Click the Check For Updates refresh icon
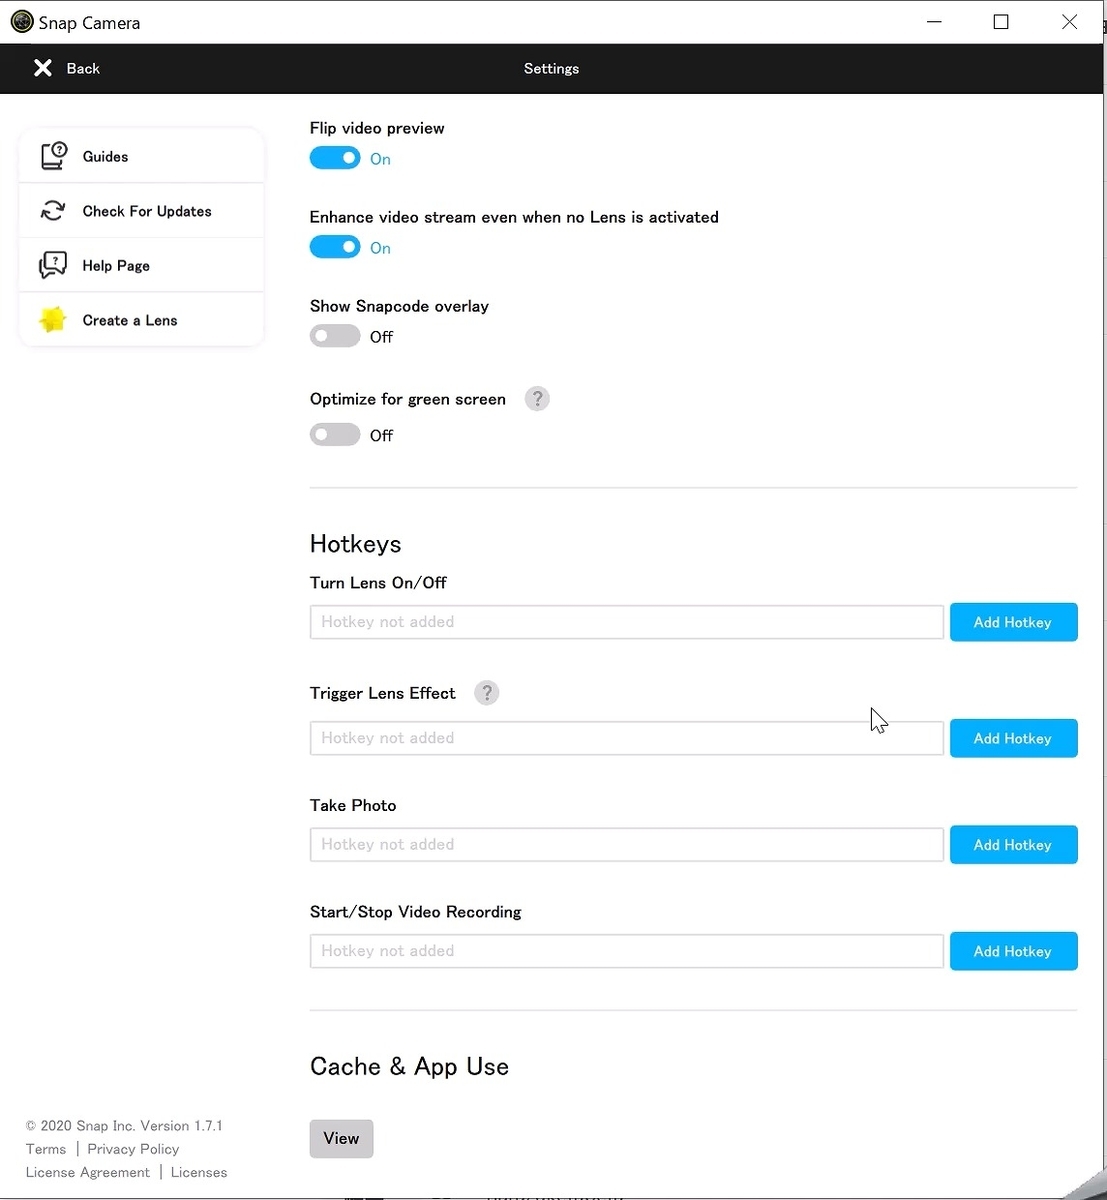The image size is (1107, 1200). [53, 210]
